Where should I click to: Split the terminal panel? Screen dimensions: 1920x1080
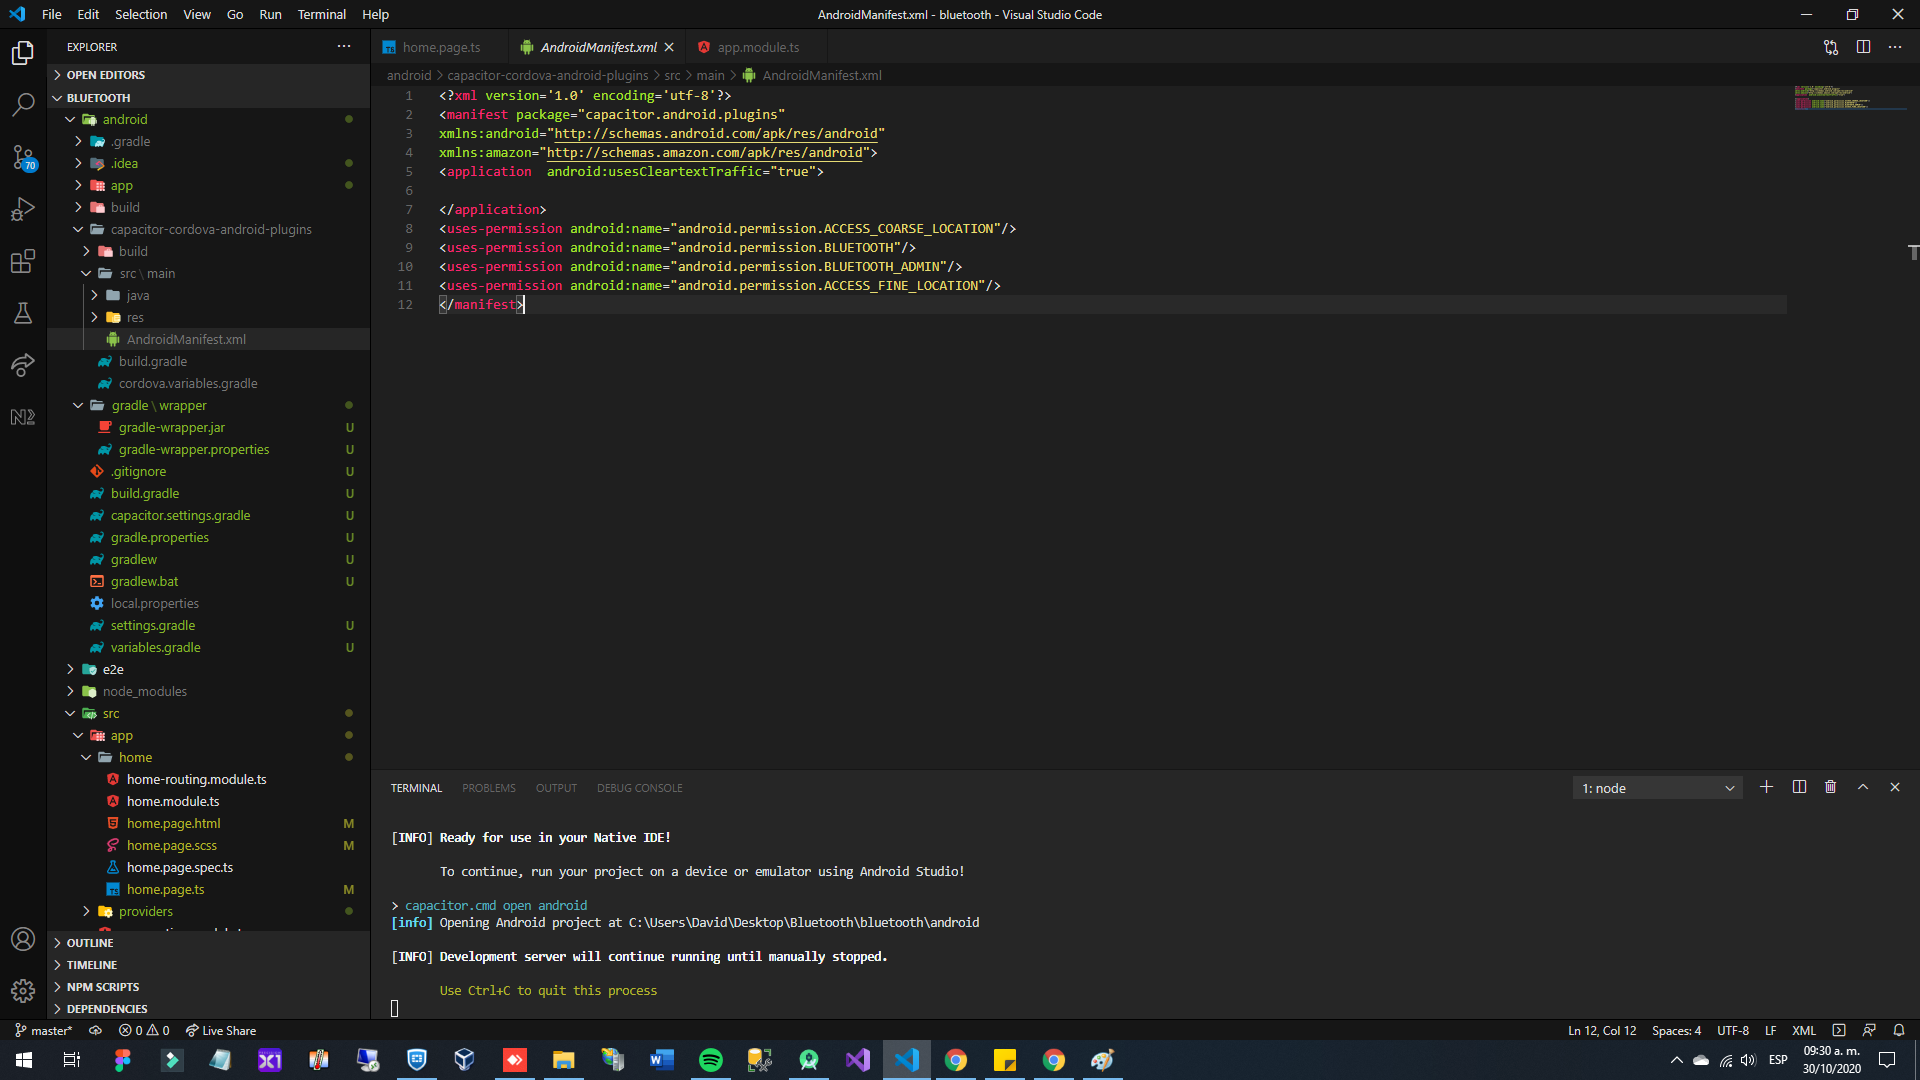point(1798,787)
